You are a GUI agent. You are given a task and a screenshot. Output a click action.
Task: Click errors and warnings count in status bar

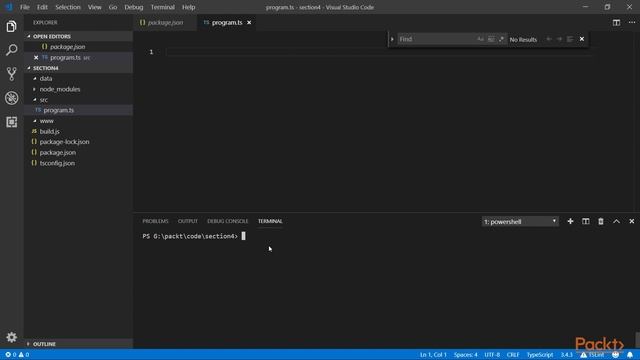click(17, 355)
